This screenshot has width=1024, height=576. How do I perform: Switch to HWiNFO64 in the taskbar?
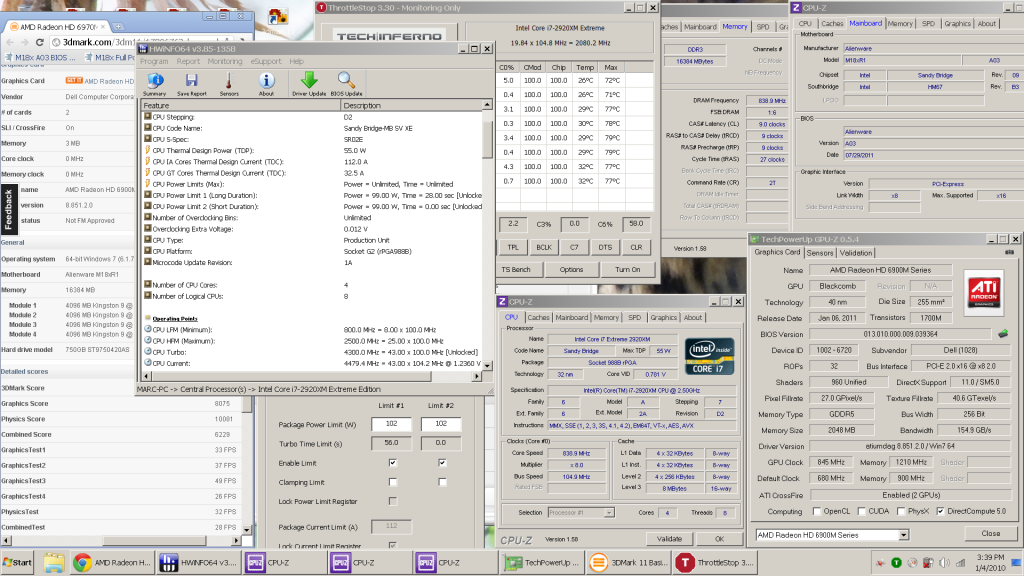point(199,562)
